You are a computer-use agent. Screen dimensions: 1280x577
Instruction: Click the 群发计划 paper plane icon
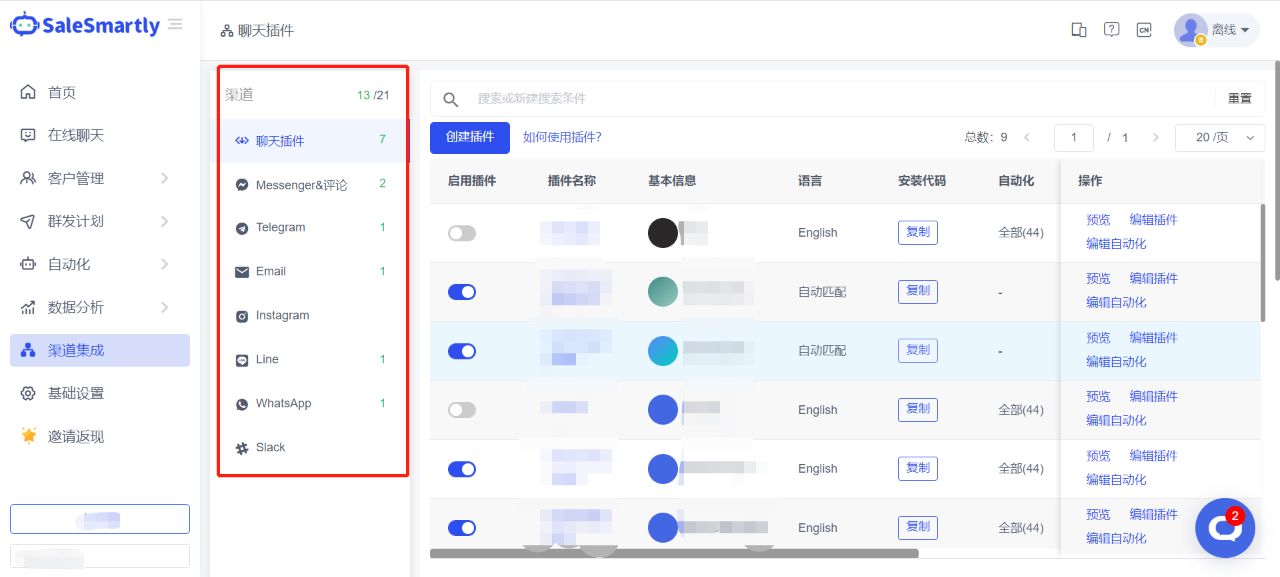point(28,221)
